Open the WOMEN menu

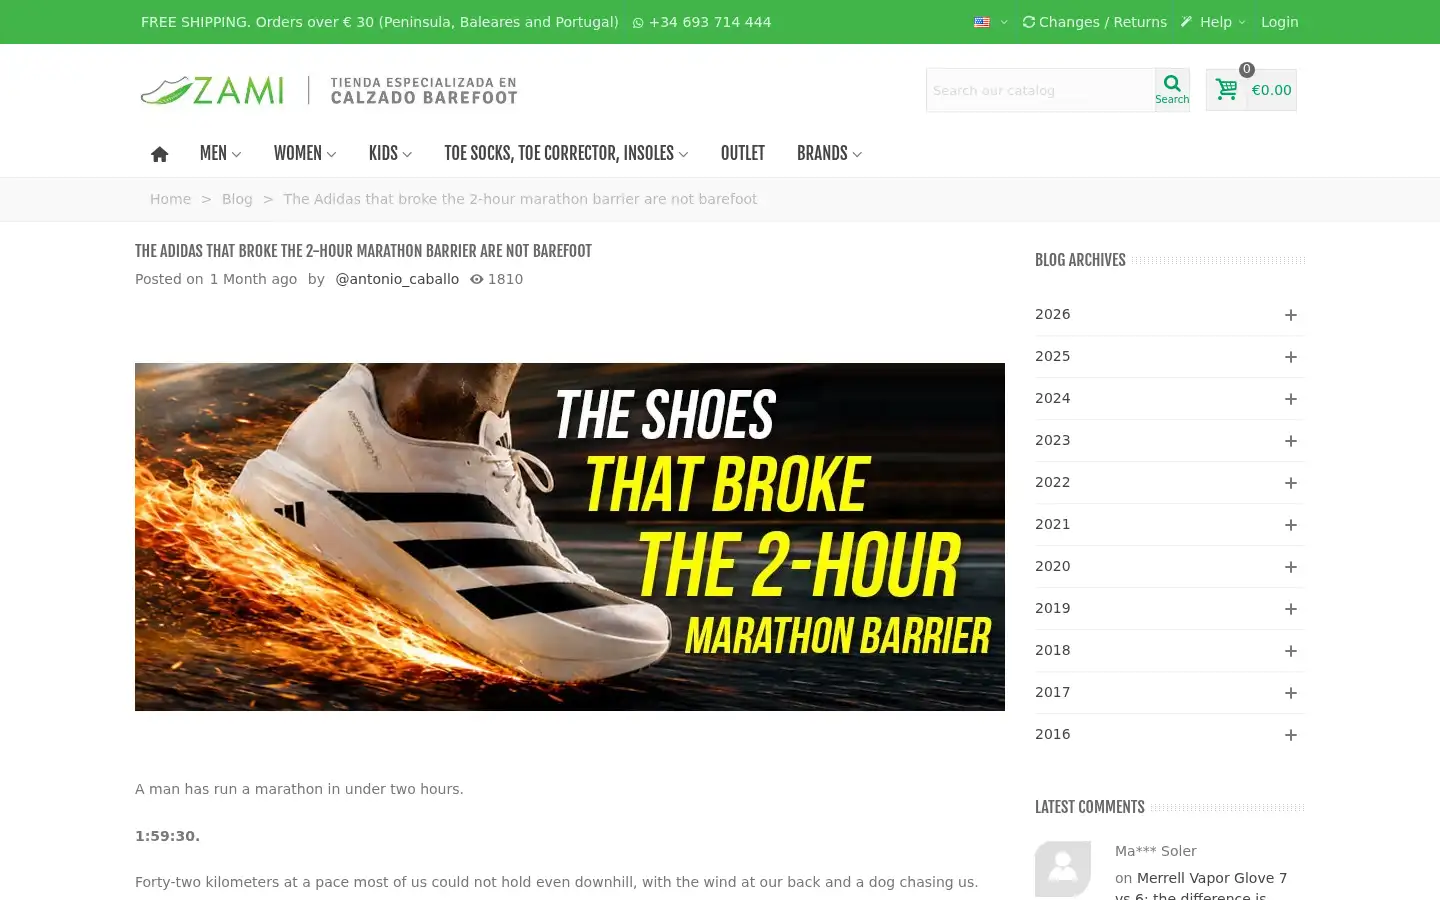305,153
